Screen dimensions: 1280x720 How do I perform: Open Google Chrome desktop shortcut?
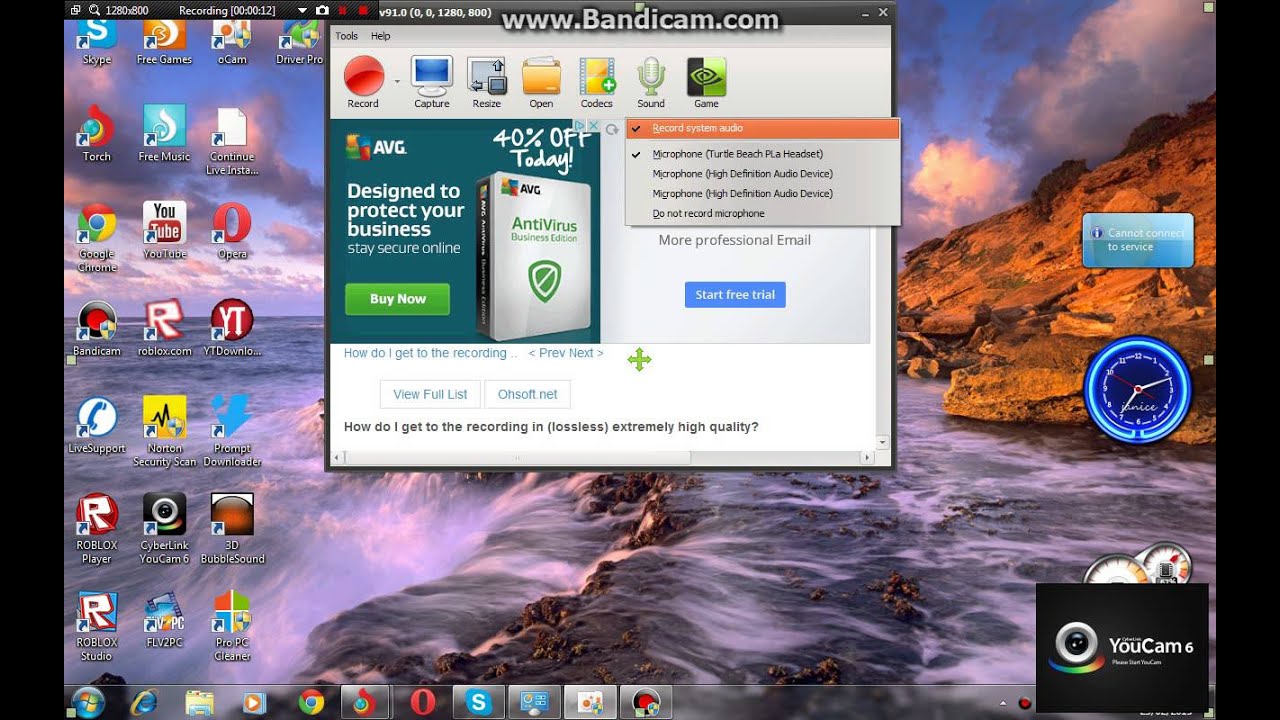point(97,237)
